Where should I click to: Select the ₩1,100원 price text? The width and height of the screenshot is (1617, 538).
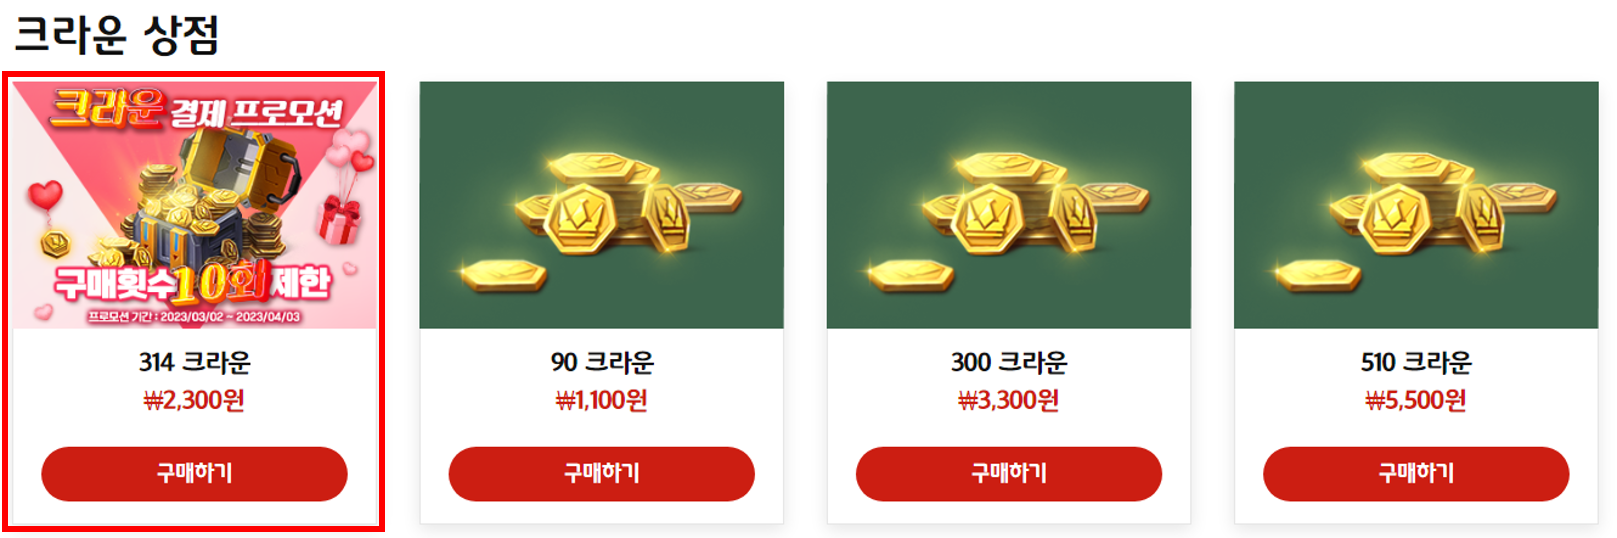[602, 401]
